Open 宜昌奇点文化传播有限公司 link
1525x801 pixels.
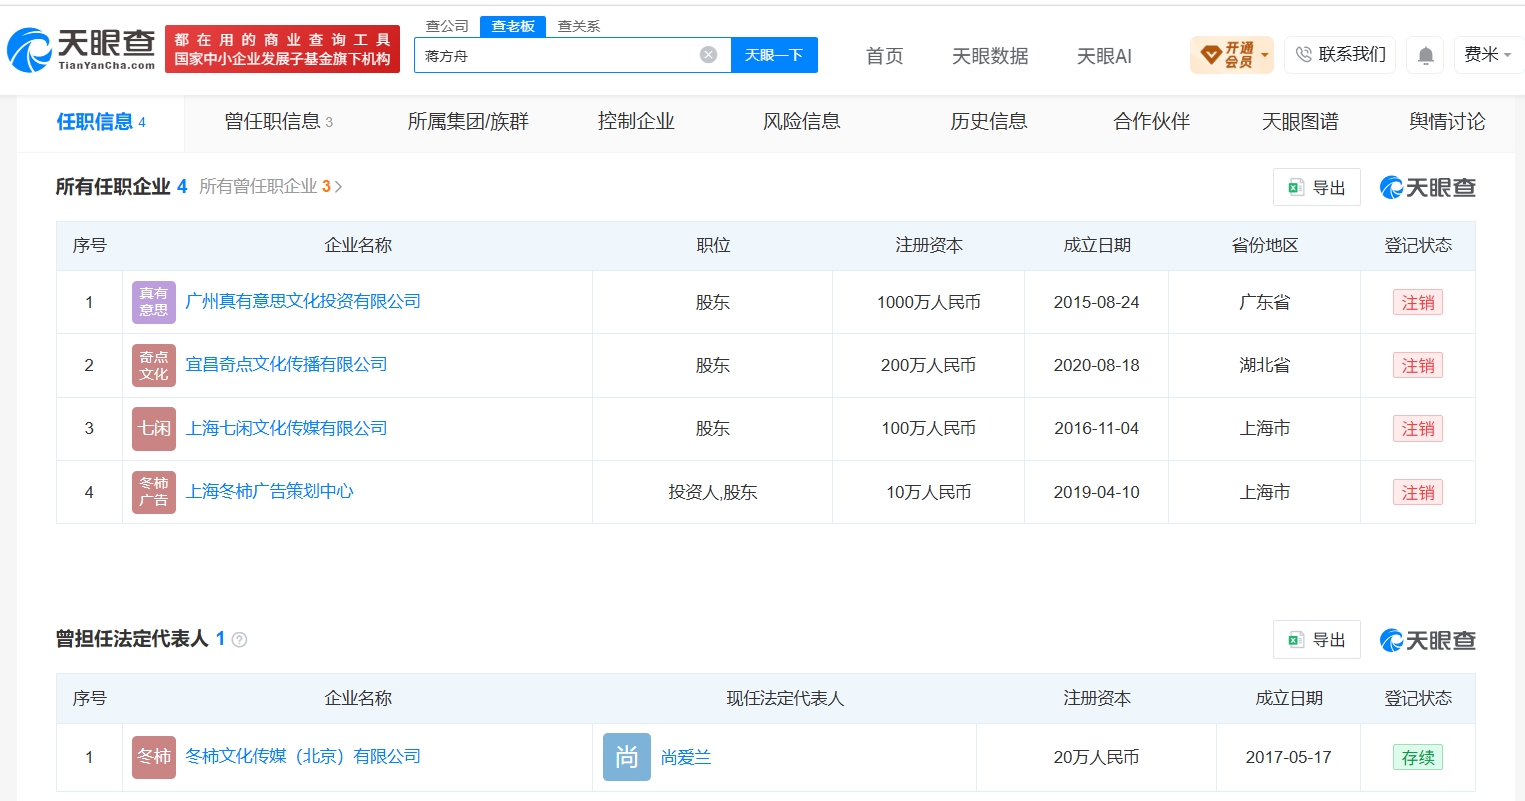pyautogui.click(x=287, y=365)
